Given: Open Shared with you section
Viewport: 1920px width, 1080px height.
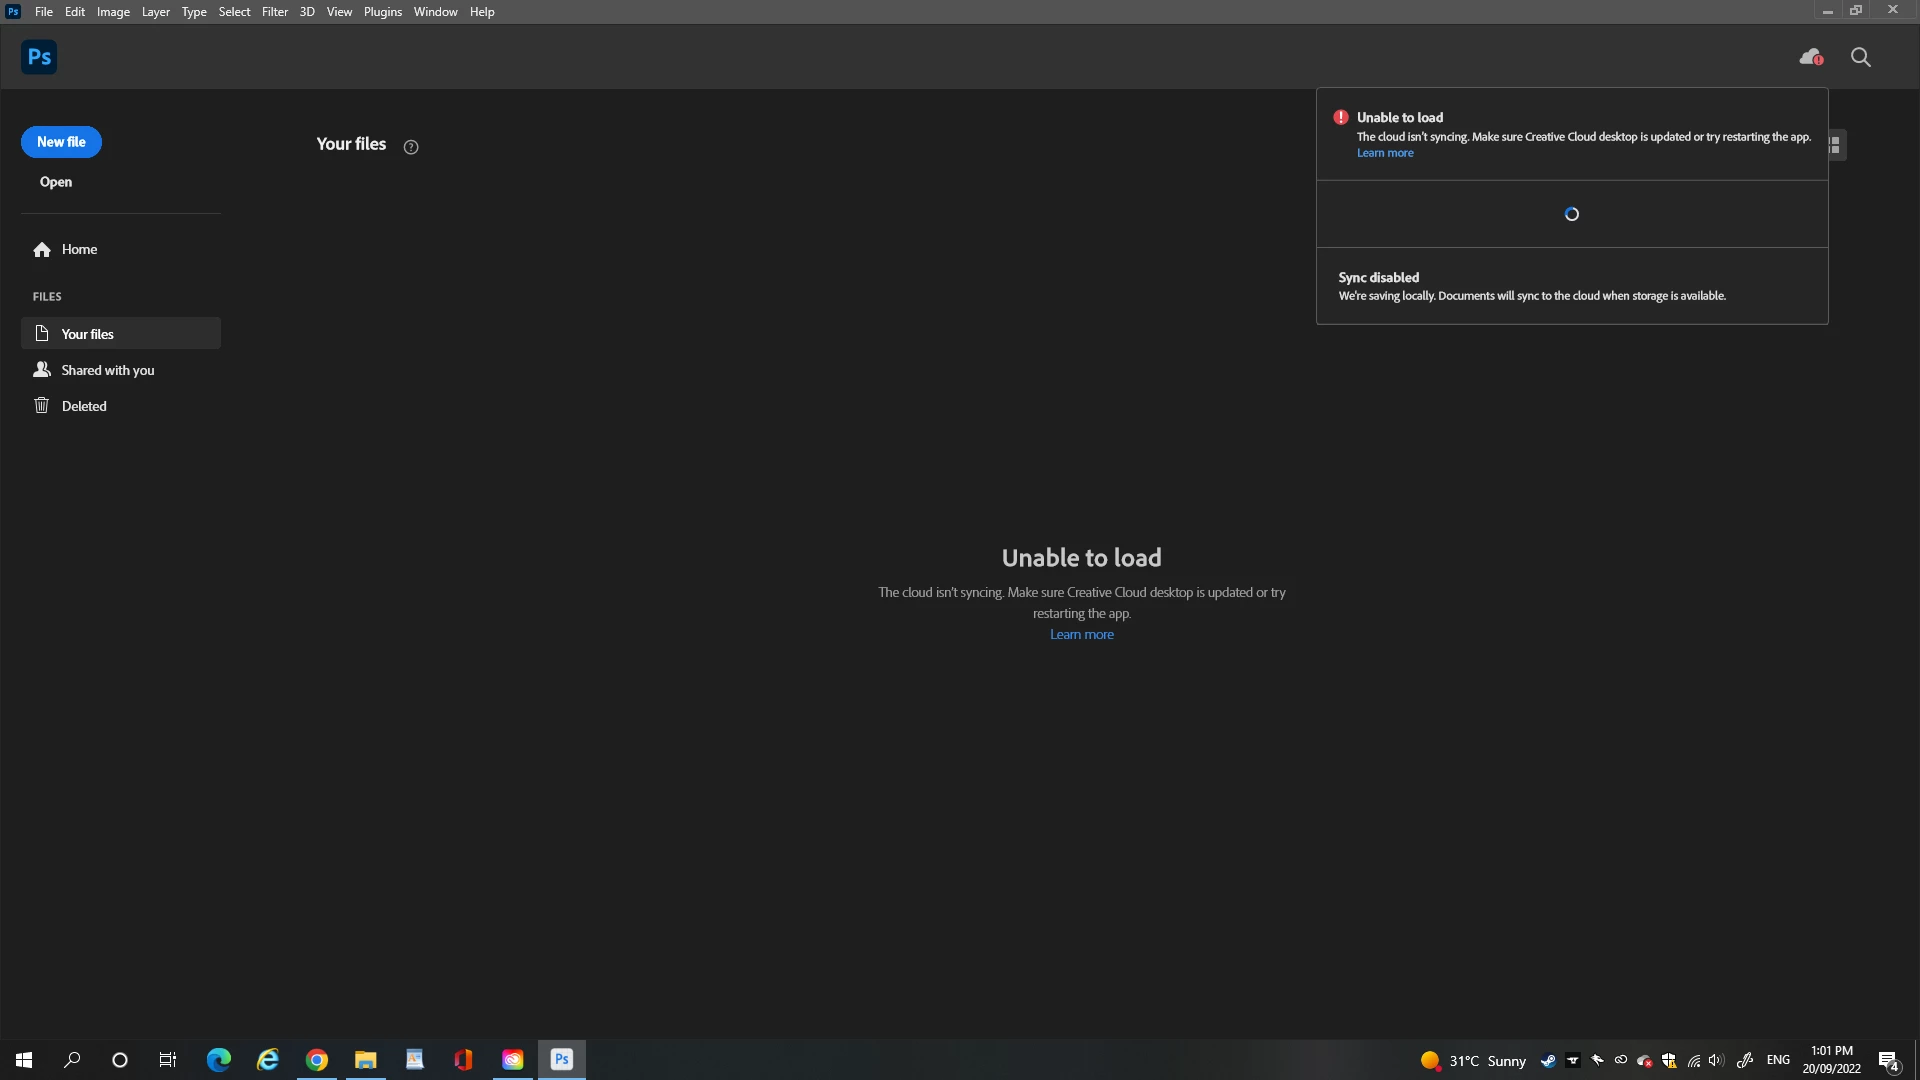Looking at the screenshot, I should pos(108,370).
